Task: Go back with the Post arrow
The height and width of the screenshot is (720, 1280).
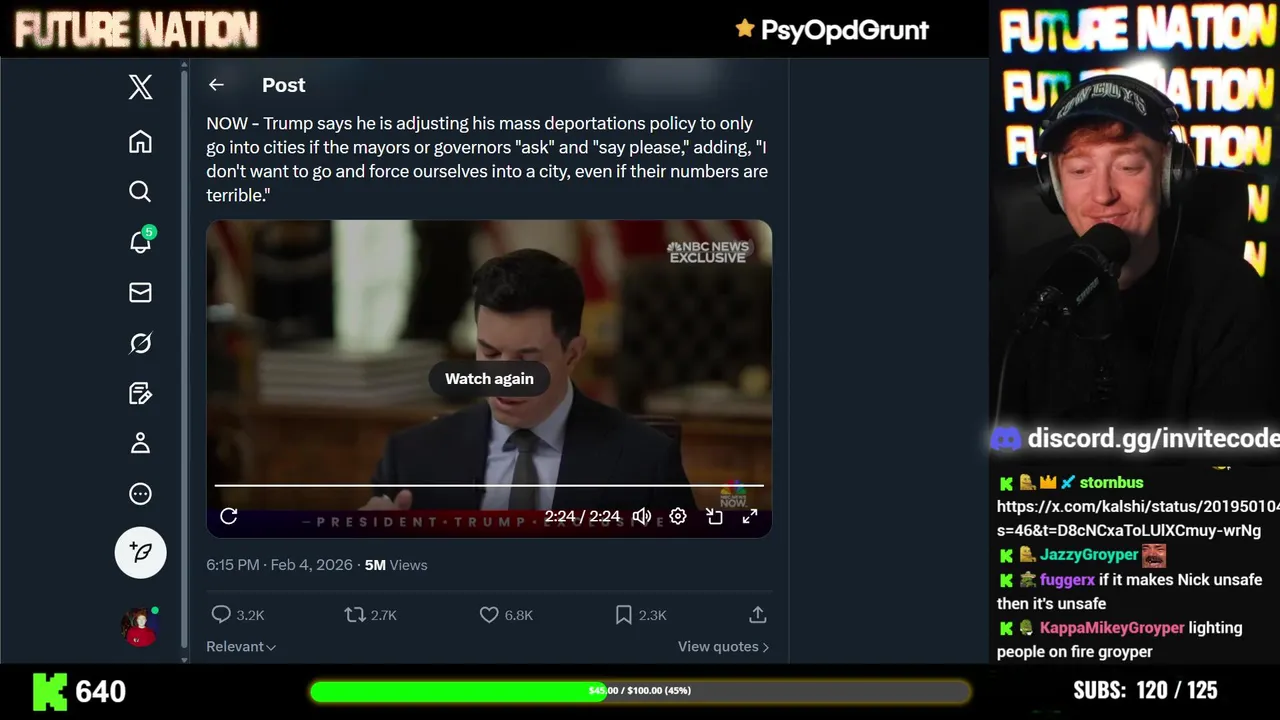Action: (x=216, y=85)
